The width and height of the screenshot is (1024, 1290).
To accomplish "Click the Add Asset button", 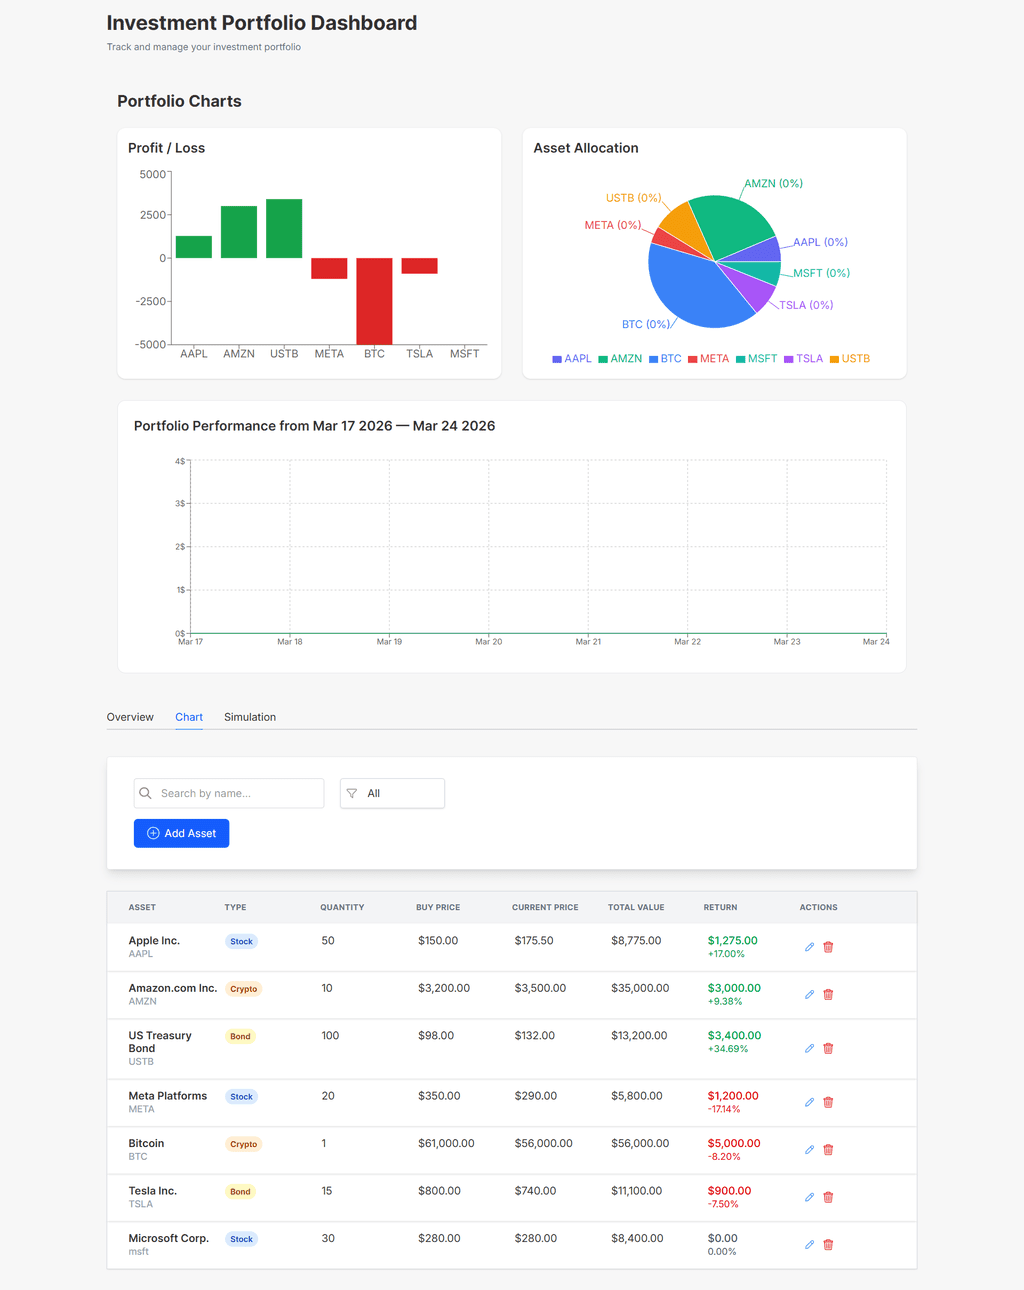I will click(x=181, y=833).
